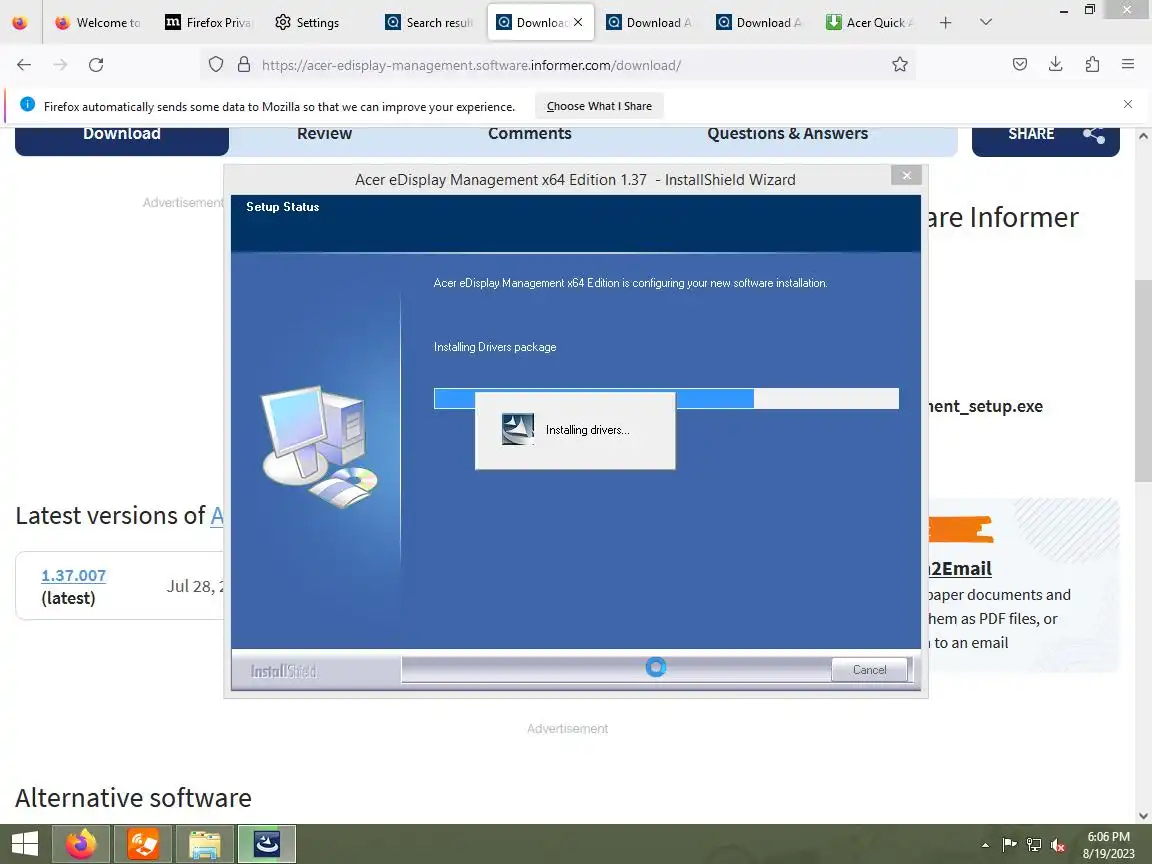
Task: Activate the installer taskbar icon
Action: (267, 843)
